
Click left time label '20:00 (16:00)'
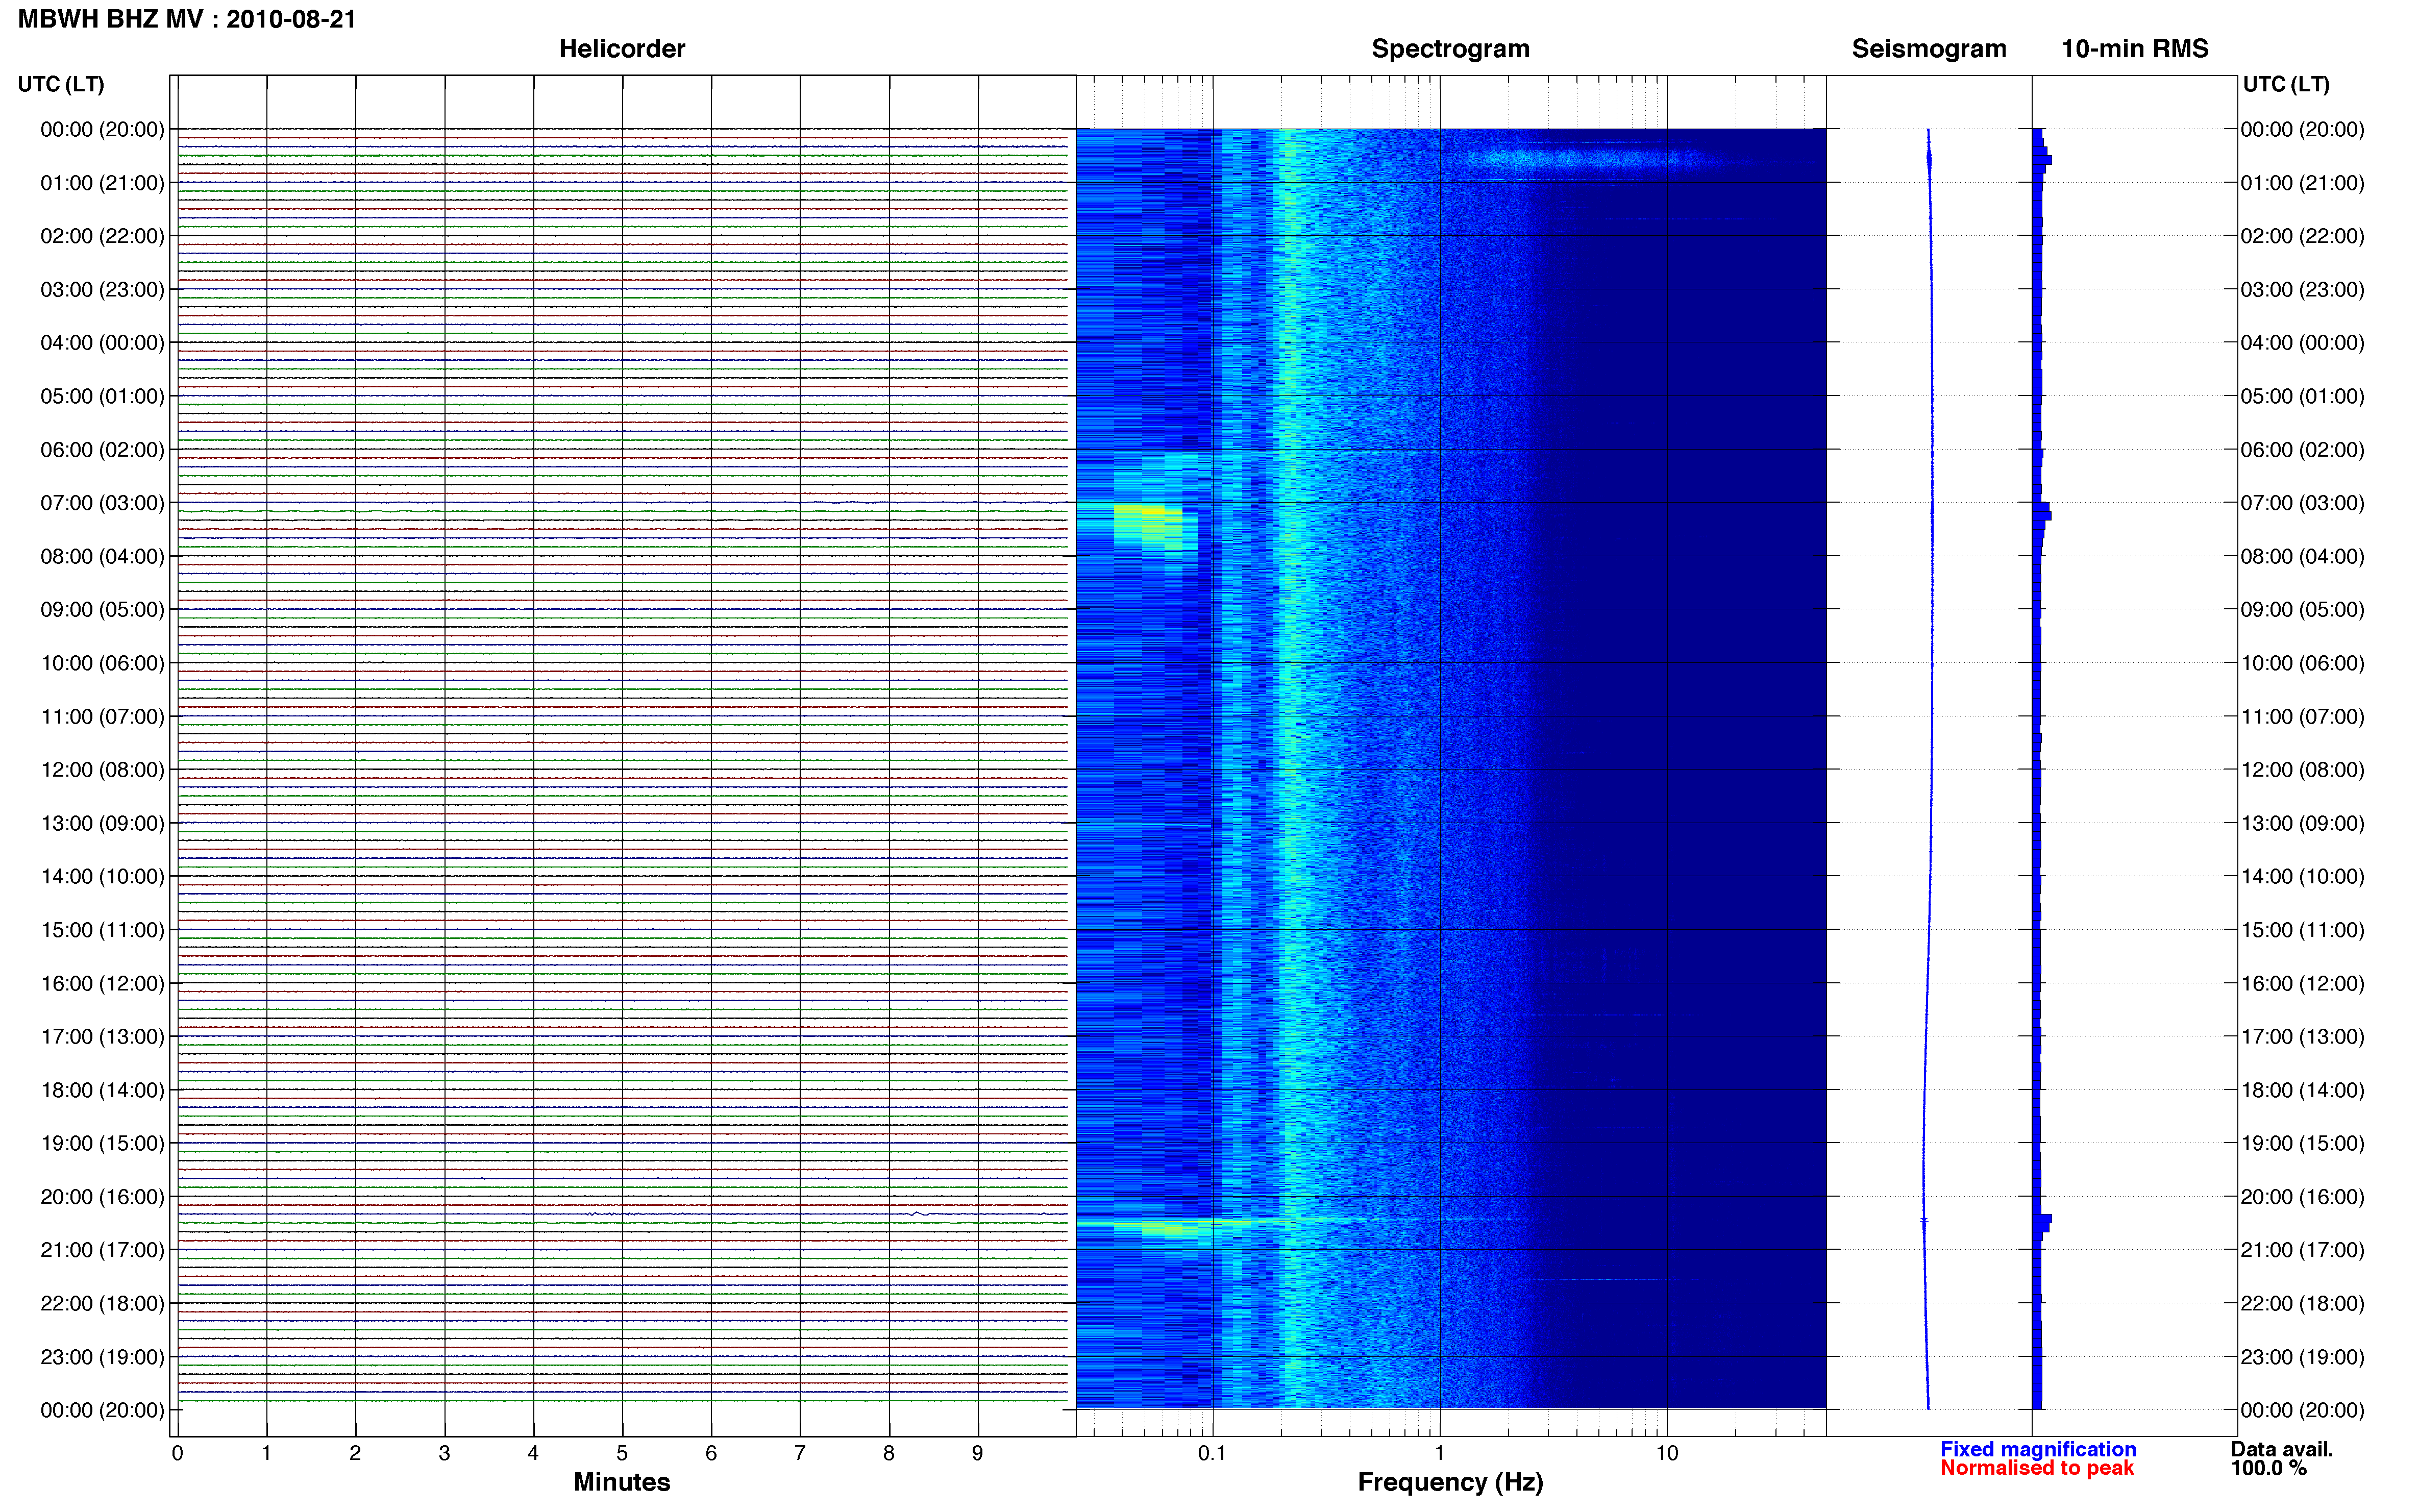[x=102, y=1197]
